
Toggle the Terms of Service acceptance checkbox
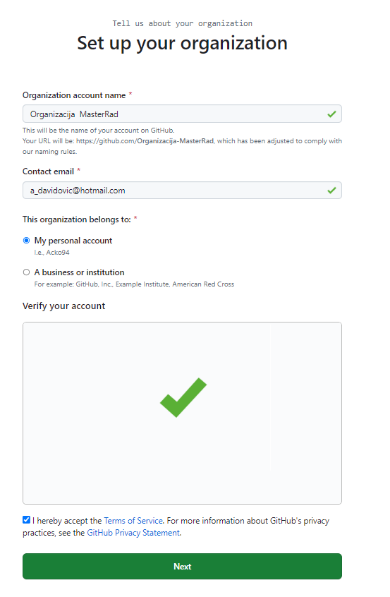pos(26,520)
